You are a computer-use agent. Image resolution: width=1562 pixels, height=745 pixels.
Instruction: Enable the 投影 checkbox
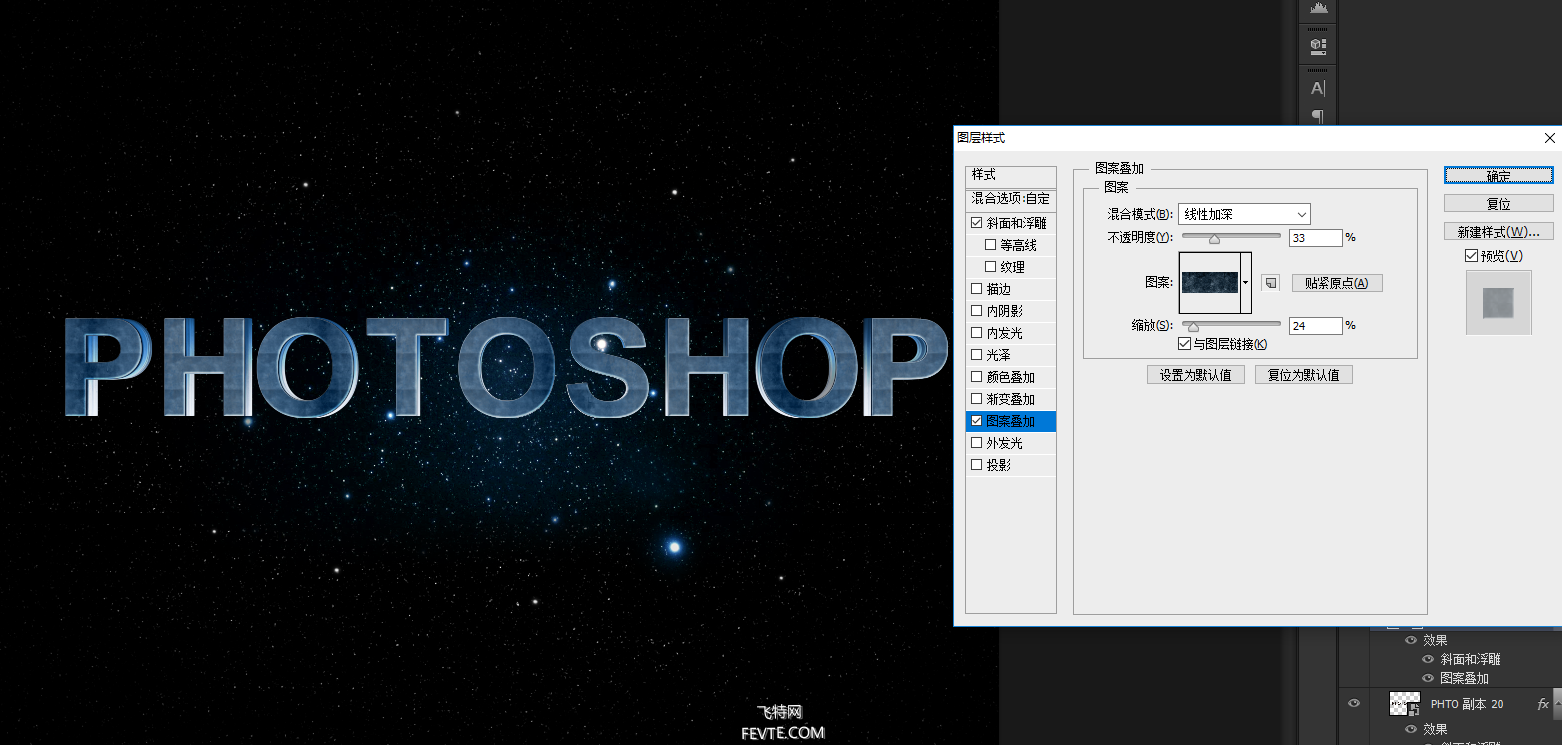click(x=977, y=465)
